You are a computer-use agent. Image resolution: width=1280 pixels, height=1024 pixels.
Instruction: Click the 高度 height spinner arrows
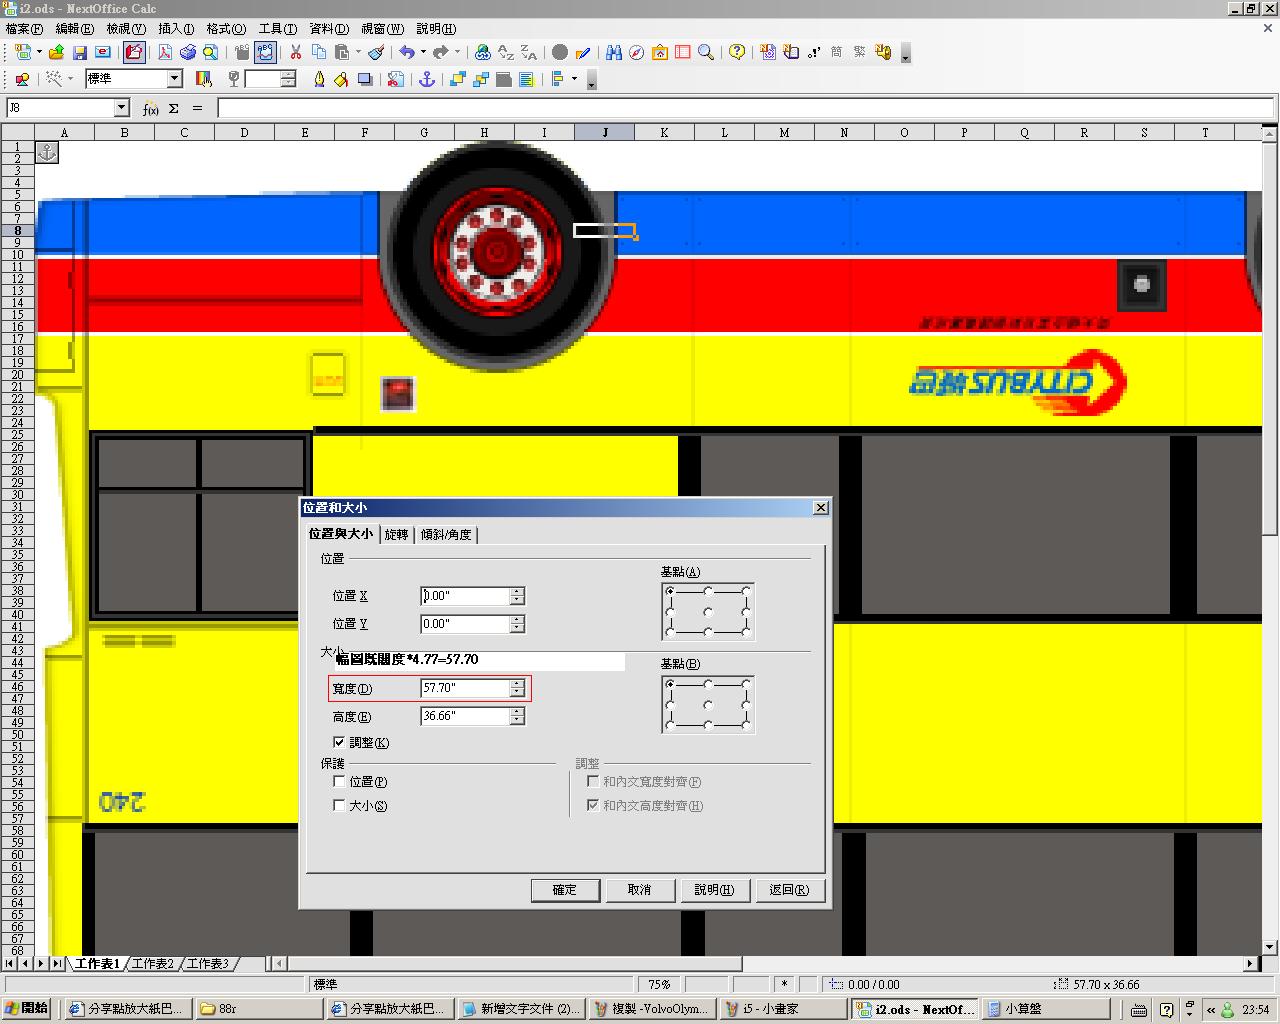click(x=517, y=716)
